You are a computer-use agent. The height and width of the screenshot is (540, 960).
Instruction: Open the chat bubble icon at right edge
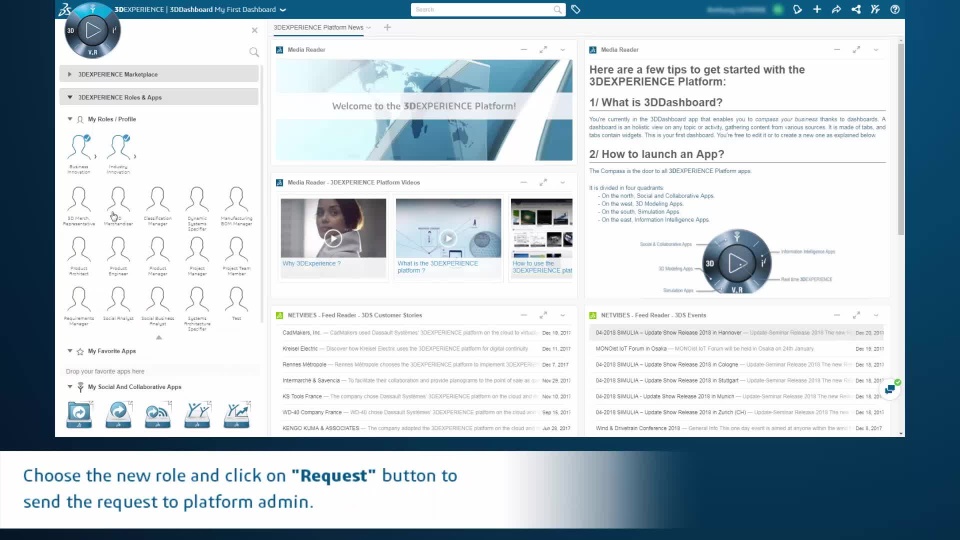pyautogui.click(x=890, y=389)
